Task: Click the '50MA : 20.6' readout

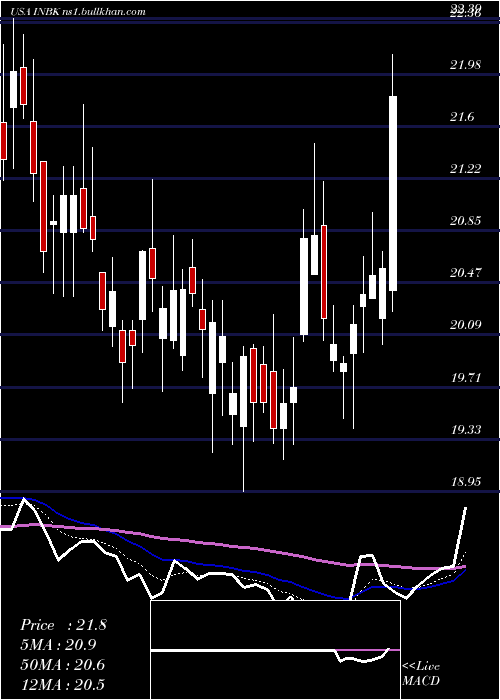Action: tap(62, 665)
